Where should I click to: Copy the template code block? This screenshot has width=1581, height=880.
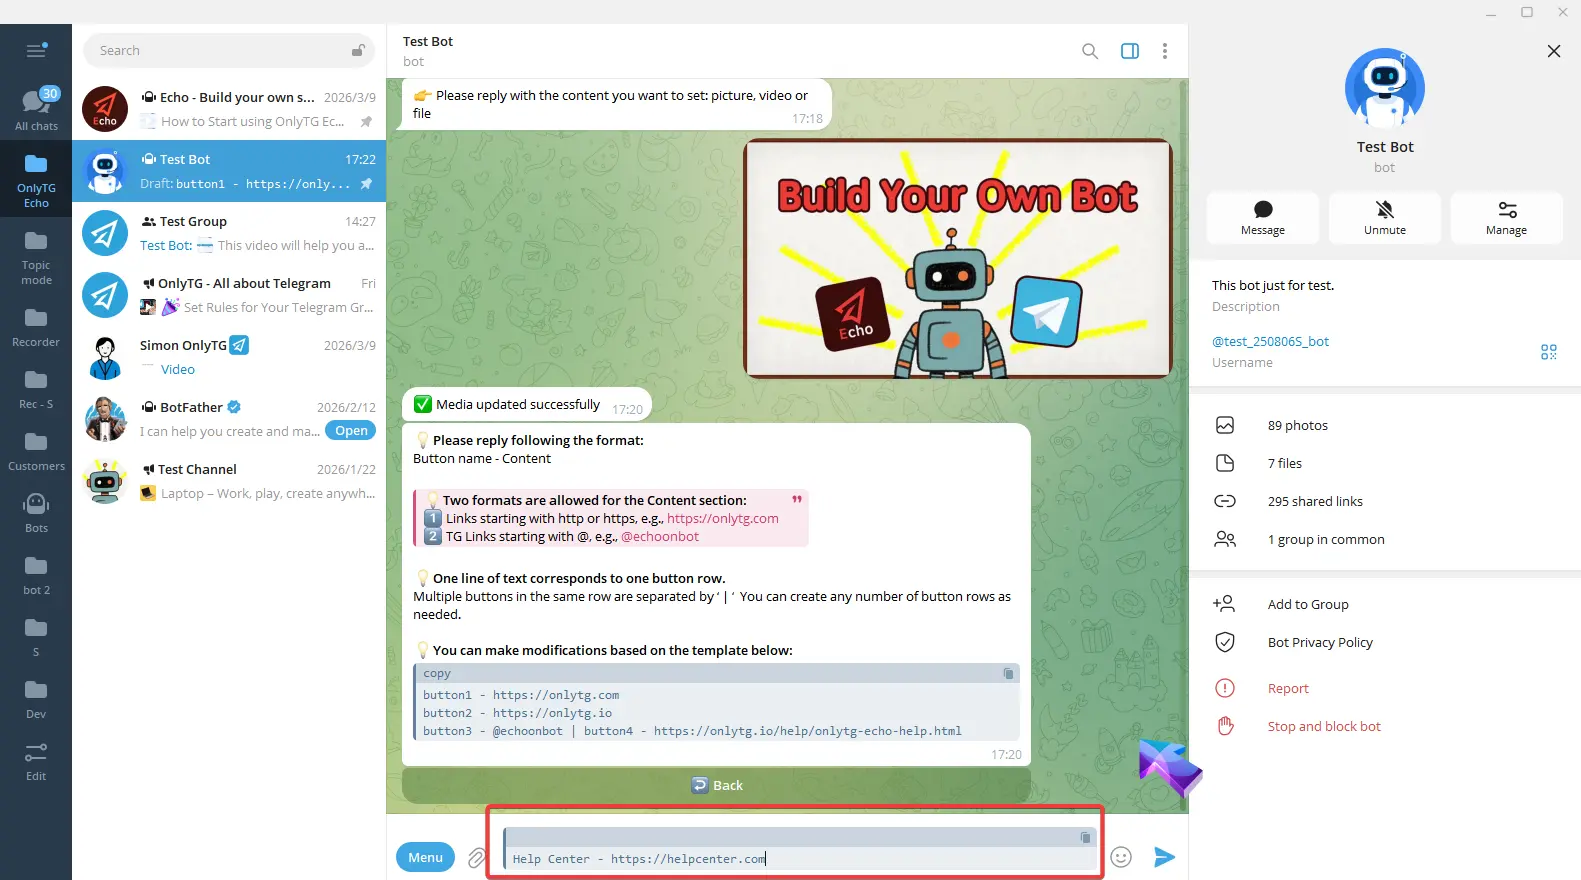coord(1008,674)
